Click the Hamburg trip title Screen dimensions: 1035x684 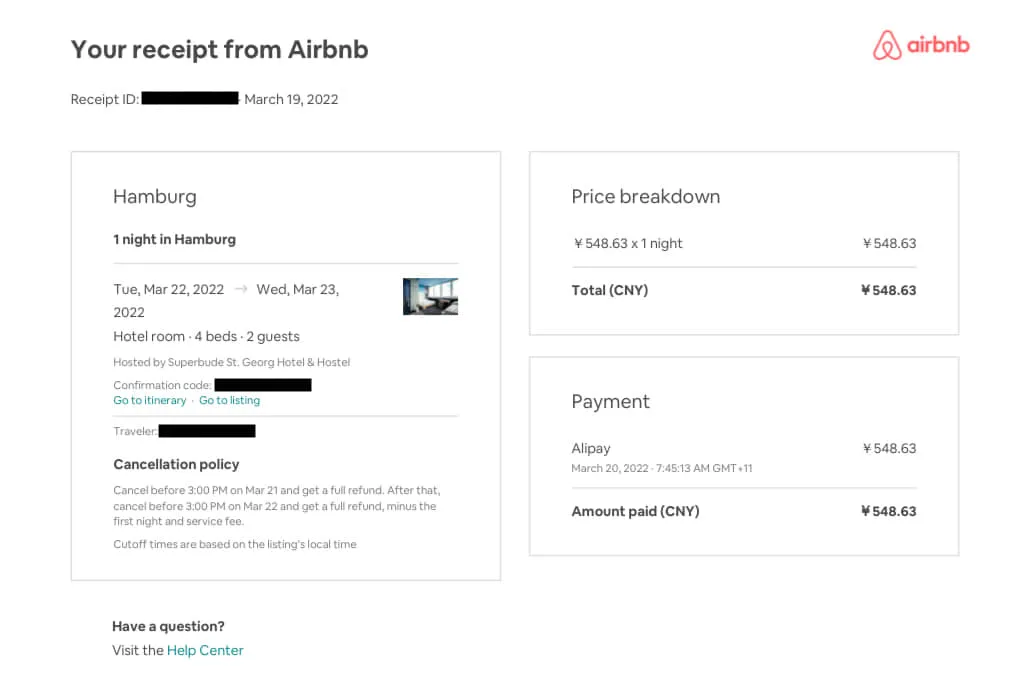pyautogui.click(x=155, y=196)
